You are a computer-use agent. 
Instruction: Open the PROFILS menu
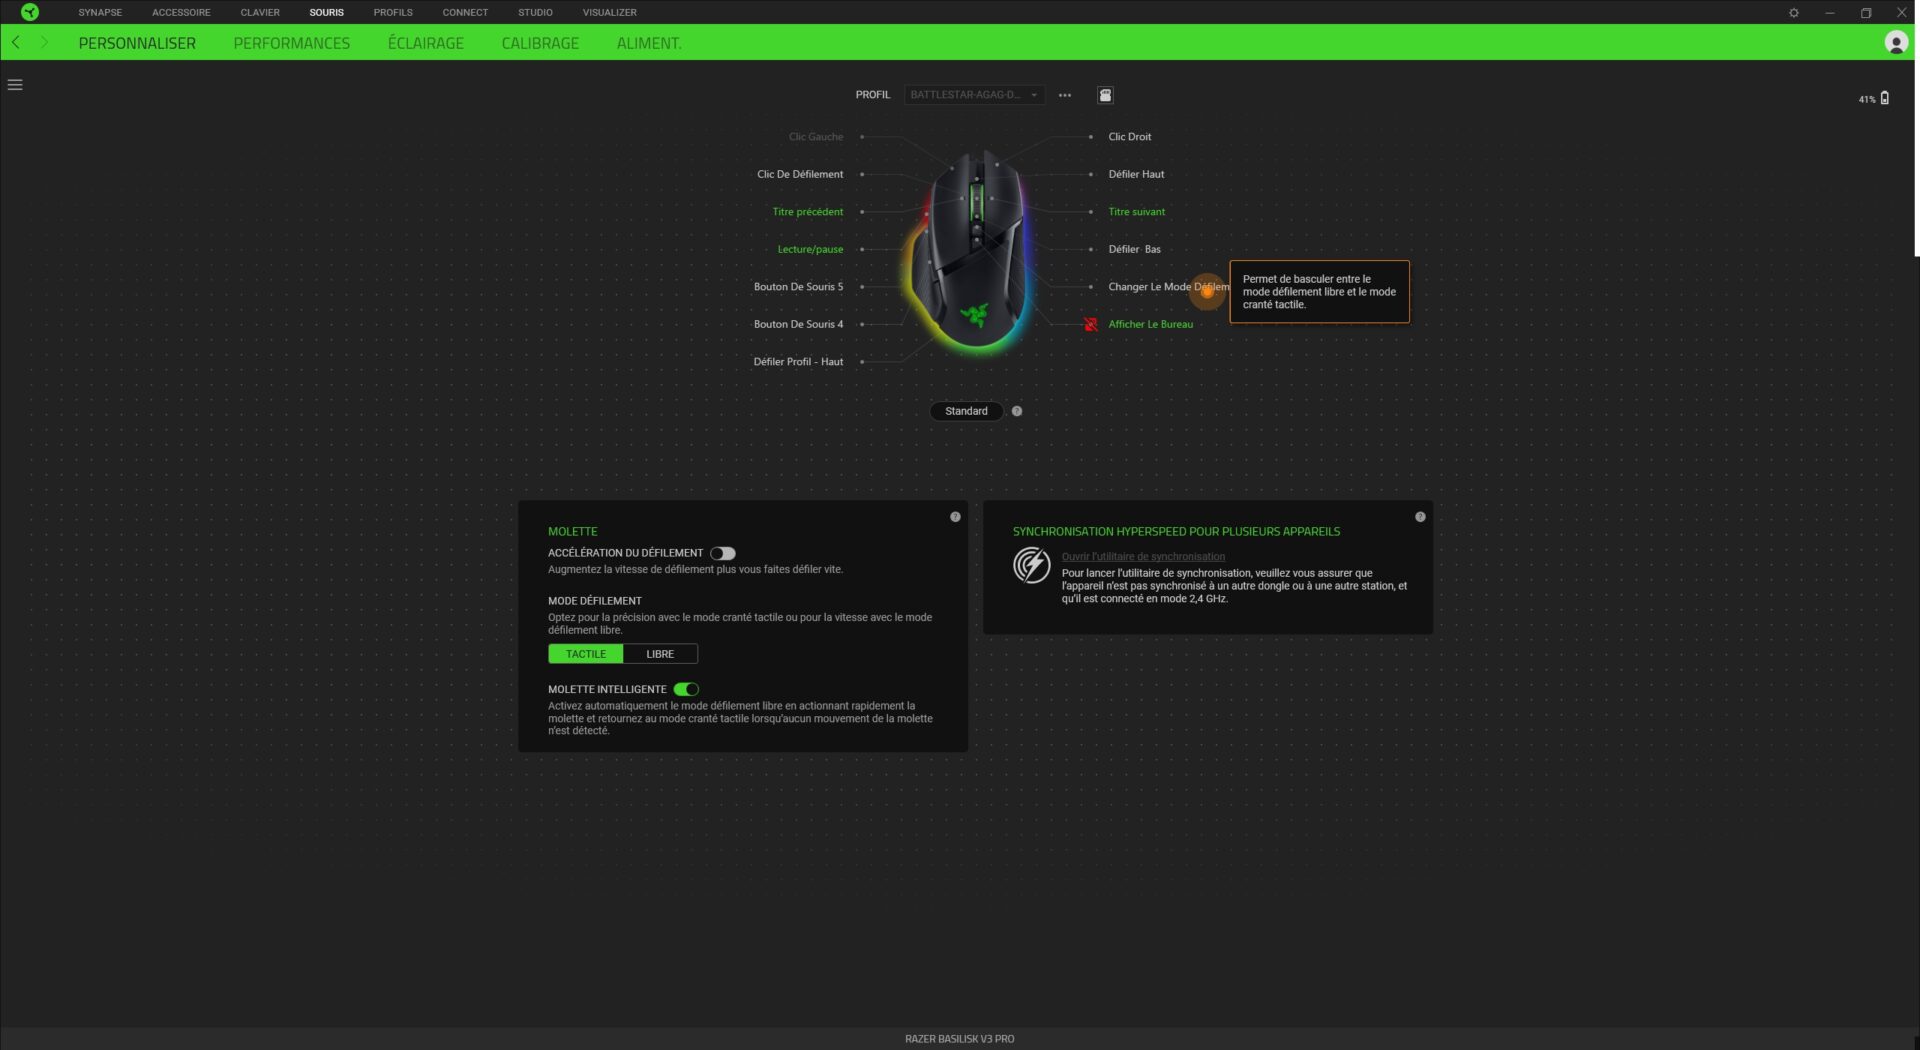(393, 12)
